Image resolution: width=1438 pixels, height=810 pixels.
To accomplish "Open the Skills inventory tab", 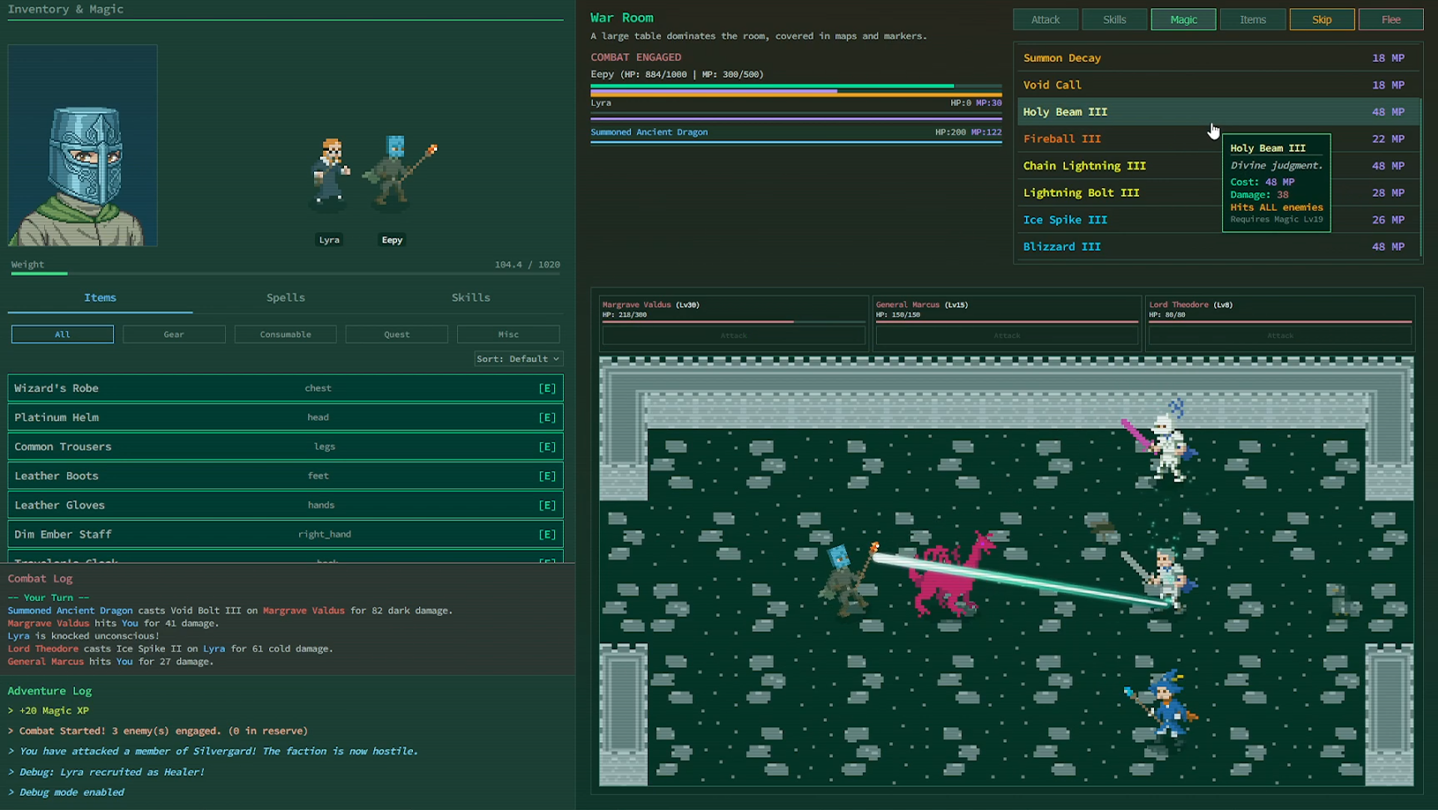I will click(470, 297).
